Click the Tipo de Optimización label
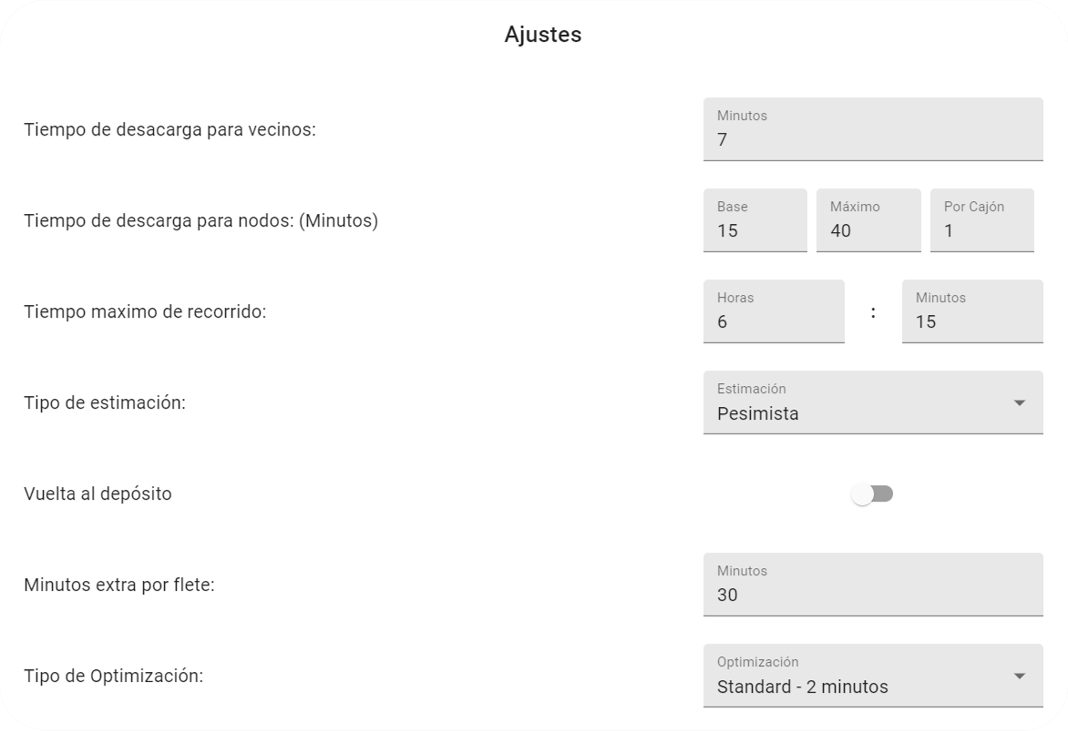The height and width of the screenshot is (731, 1068). pyautogui.click(x=114, y=676)
